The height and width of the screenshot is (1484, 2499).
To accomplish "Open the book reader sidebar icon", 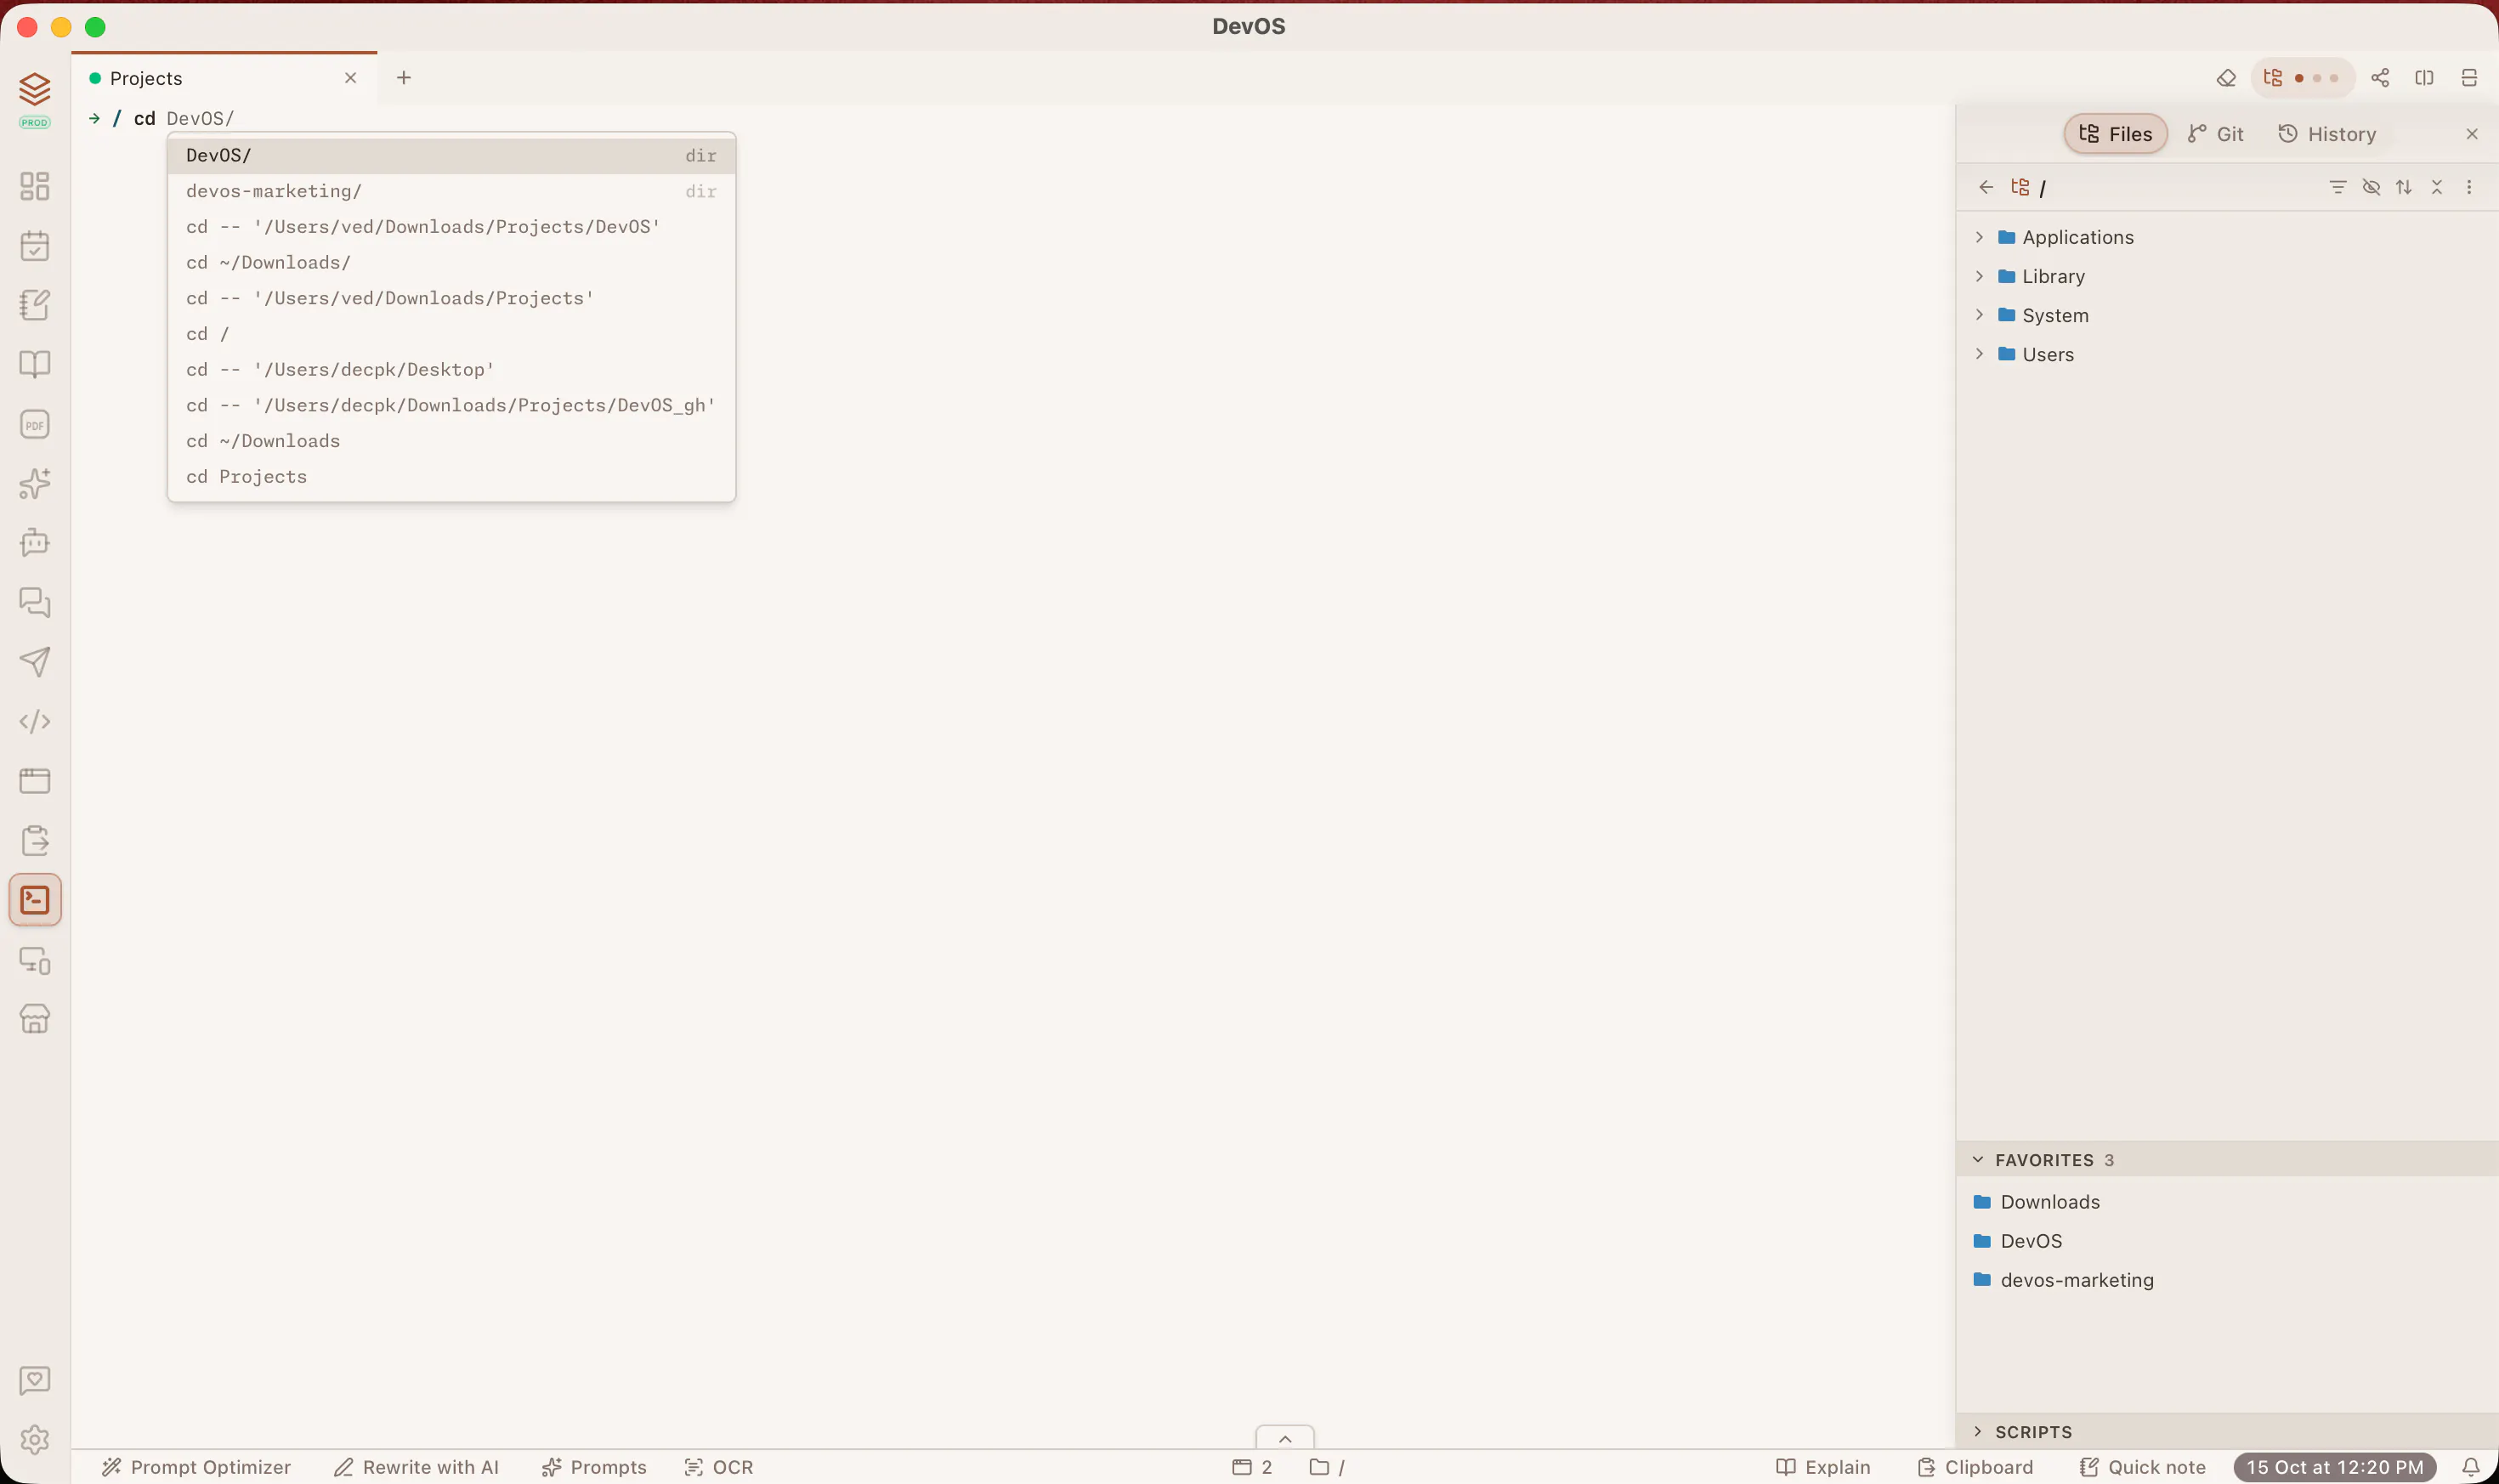I will click(x=34, y=364).
